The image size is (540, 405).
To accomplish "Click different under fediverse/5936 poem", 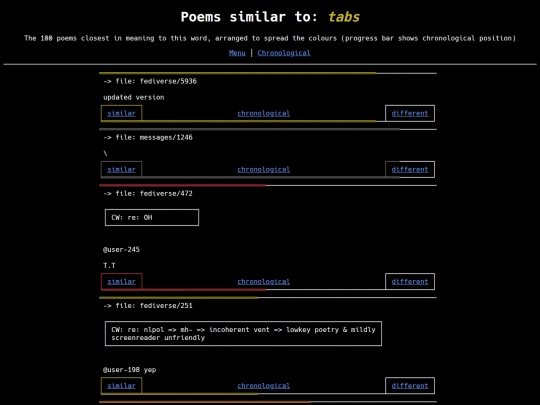I will (x=410, y=113).
